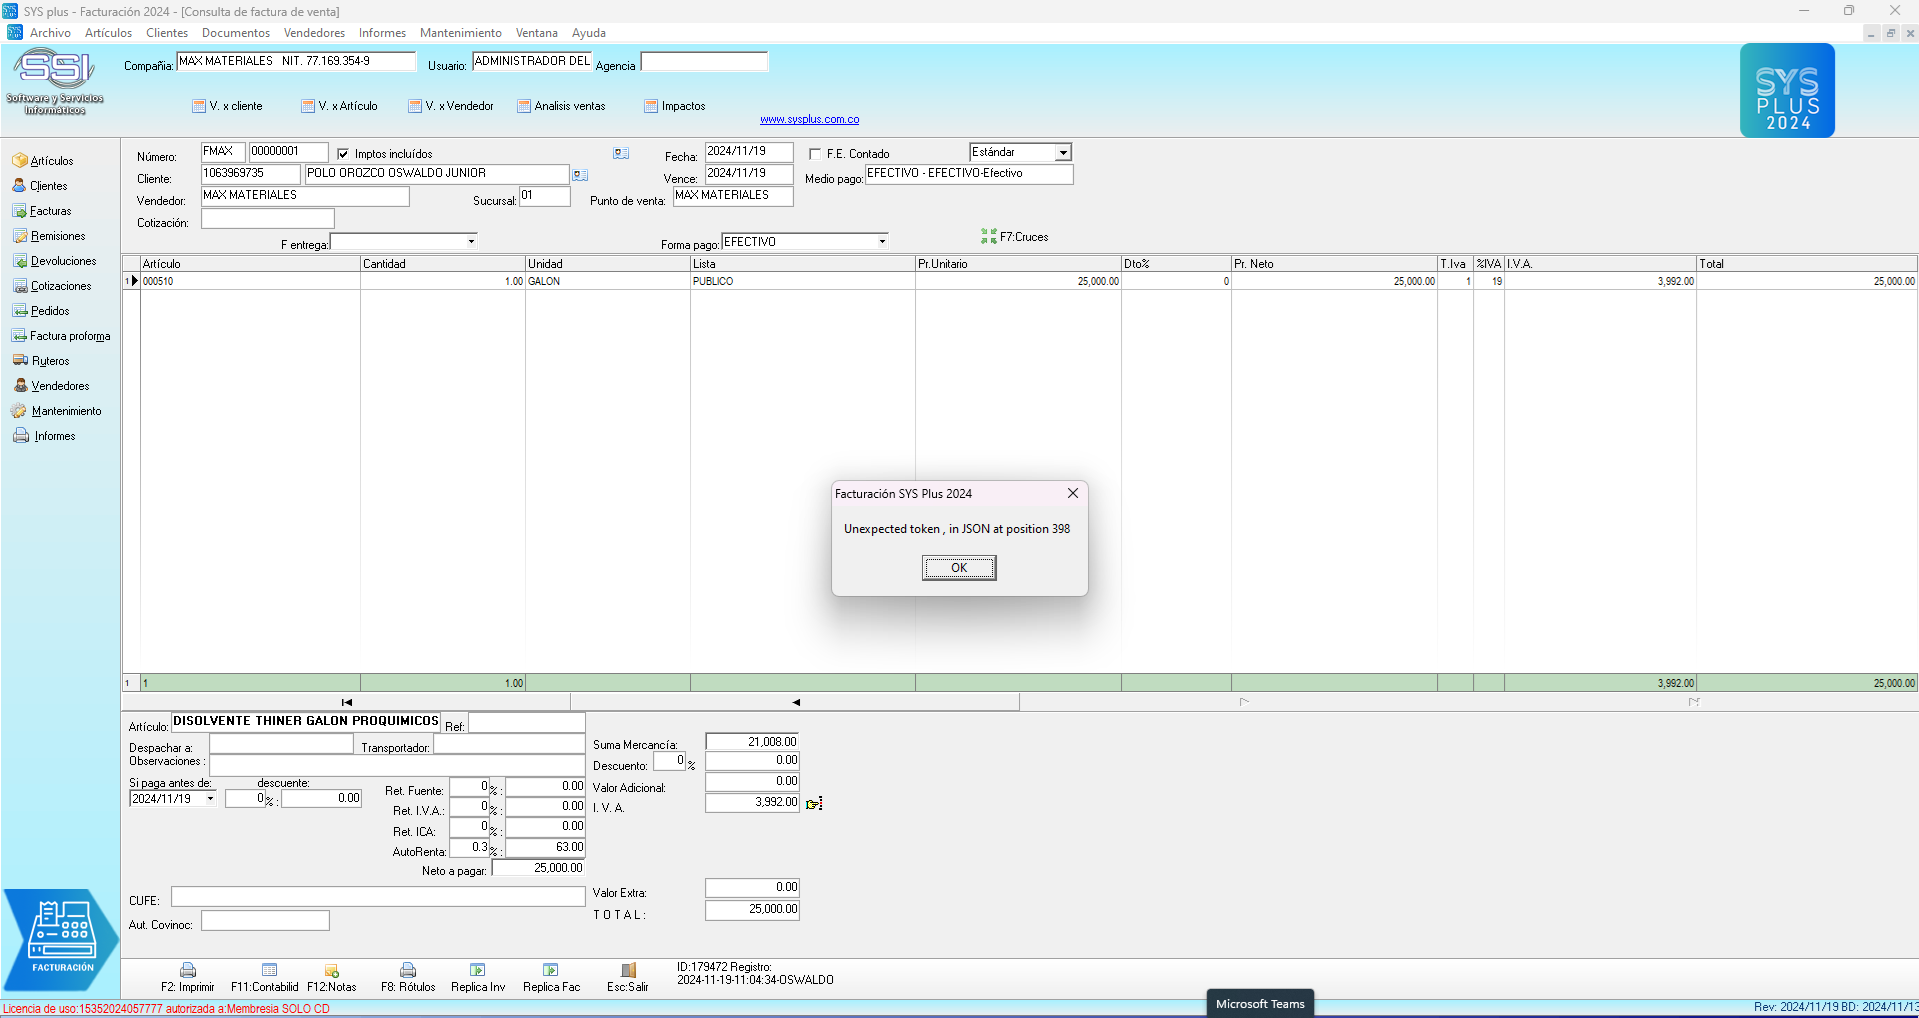Open V. x cliente report

pos(227,106)
